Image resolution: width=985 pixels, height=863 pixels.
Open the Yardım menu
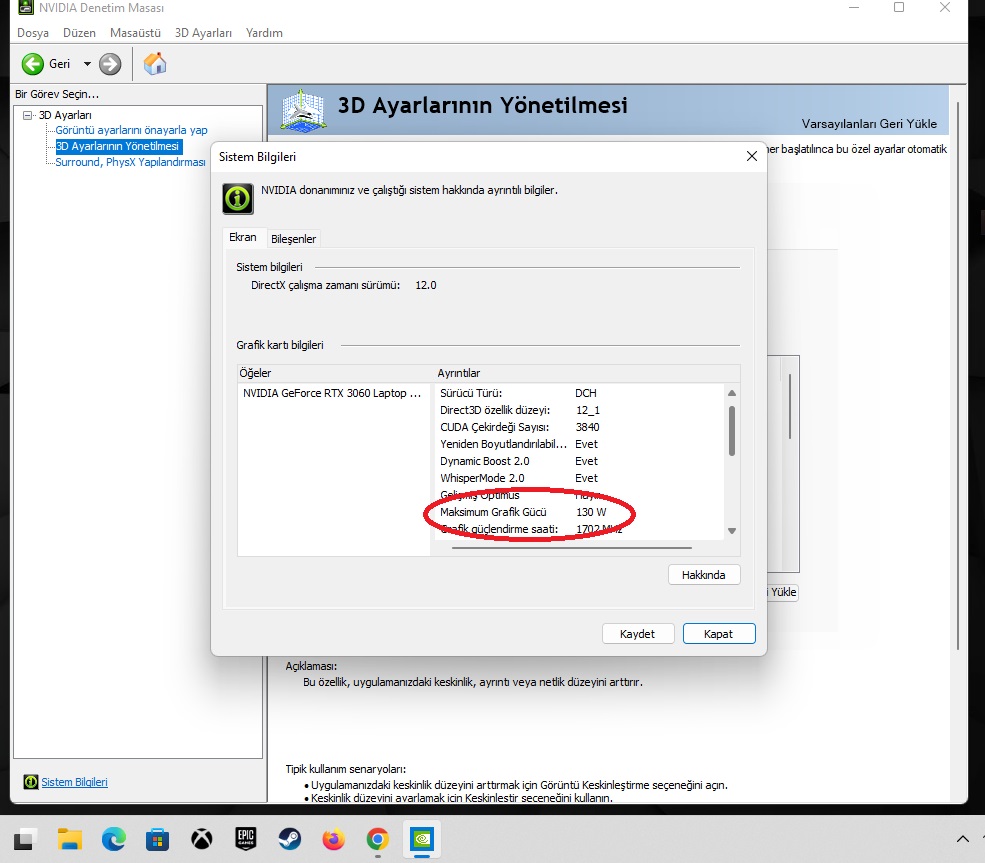click(x=264, y=33)
